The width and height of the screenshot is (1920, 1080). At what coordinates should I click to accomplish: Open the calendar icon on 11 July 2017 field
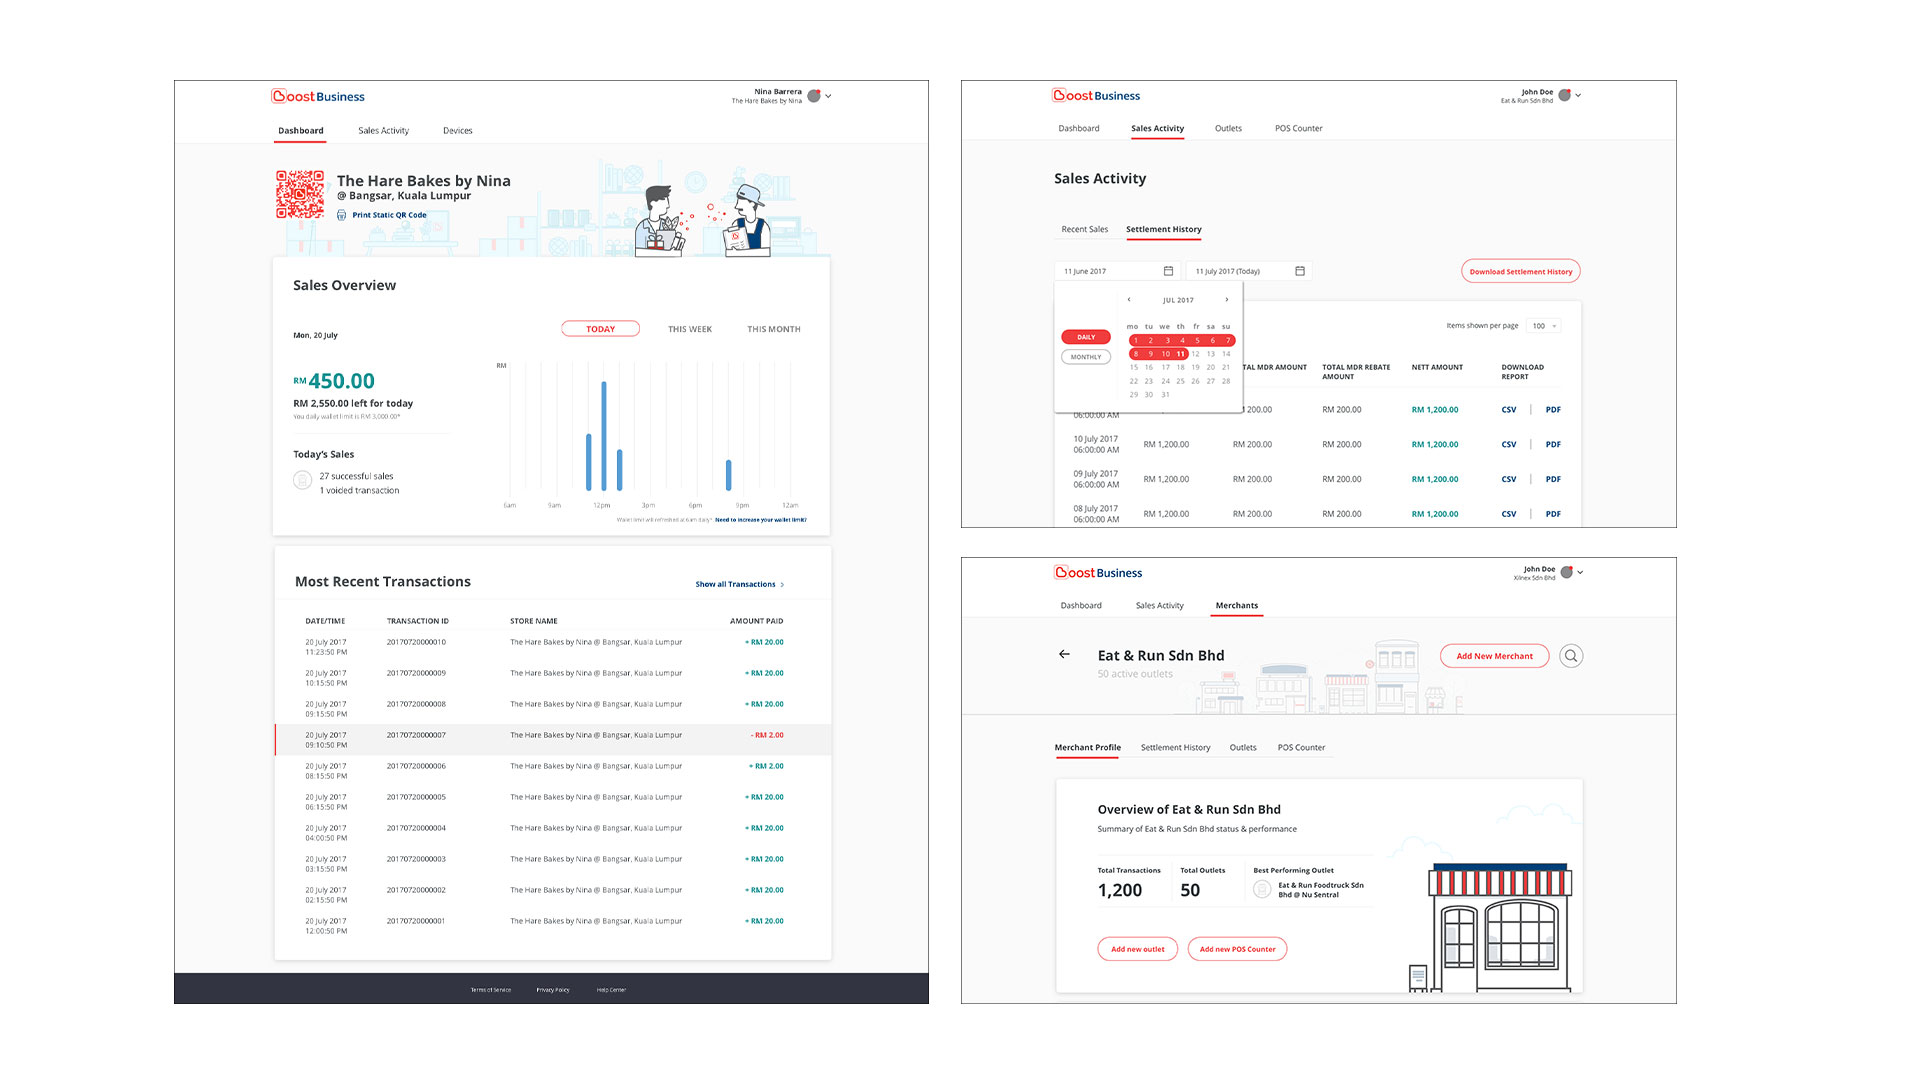click(x=1300, y=271)
